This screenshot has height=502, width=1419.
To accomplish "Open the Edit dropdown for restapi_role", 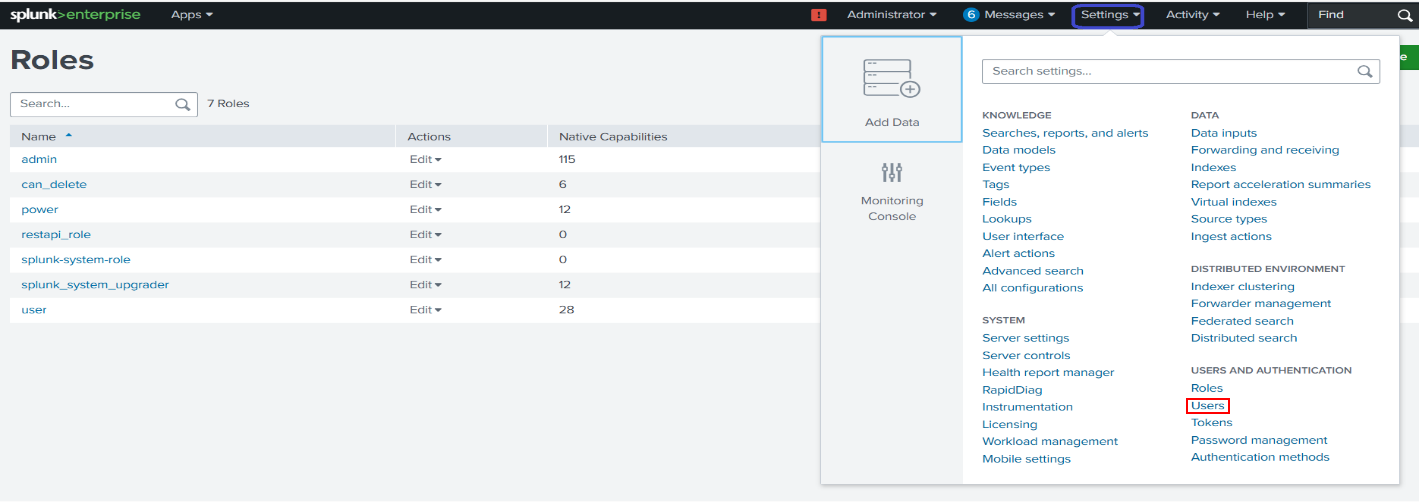I will click(425, 234).
